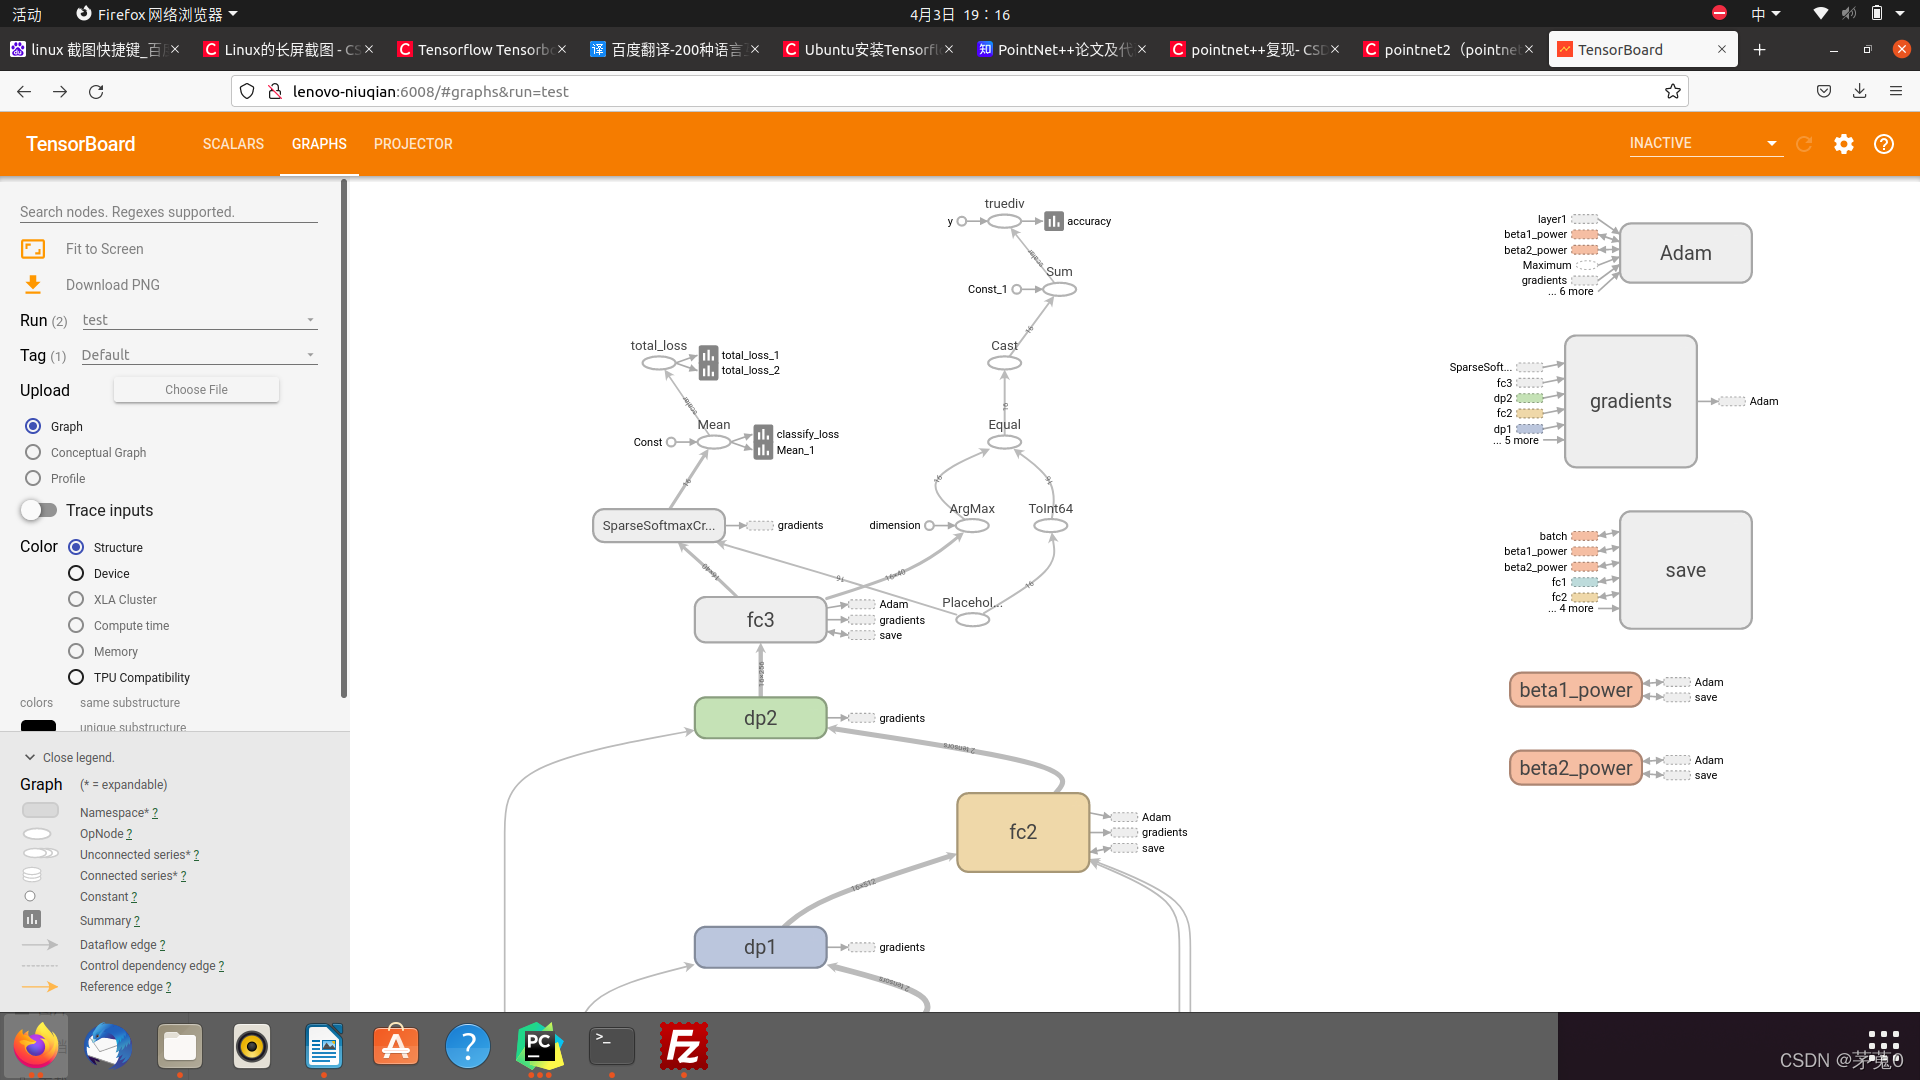Select XLA Cluster color option
Image resolution: width=1920 pixels, height=1080 pixels.
pyautogui.click(x=76, y=599)
